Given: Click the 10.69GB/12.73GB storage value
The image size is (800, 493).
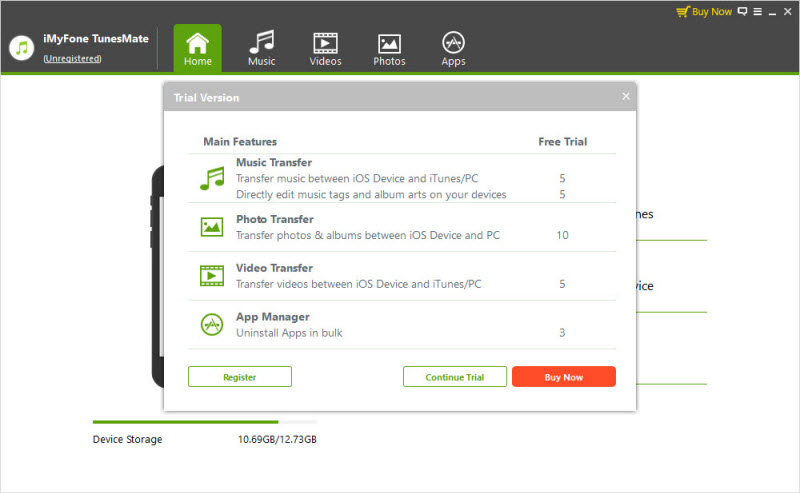Looking at the screenshot, I should pos(277,439).
